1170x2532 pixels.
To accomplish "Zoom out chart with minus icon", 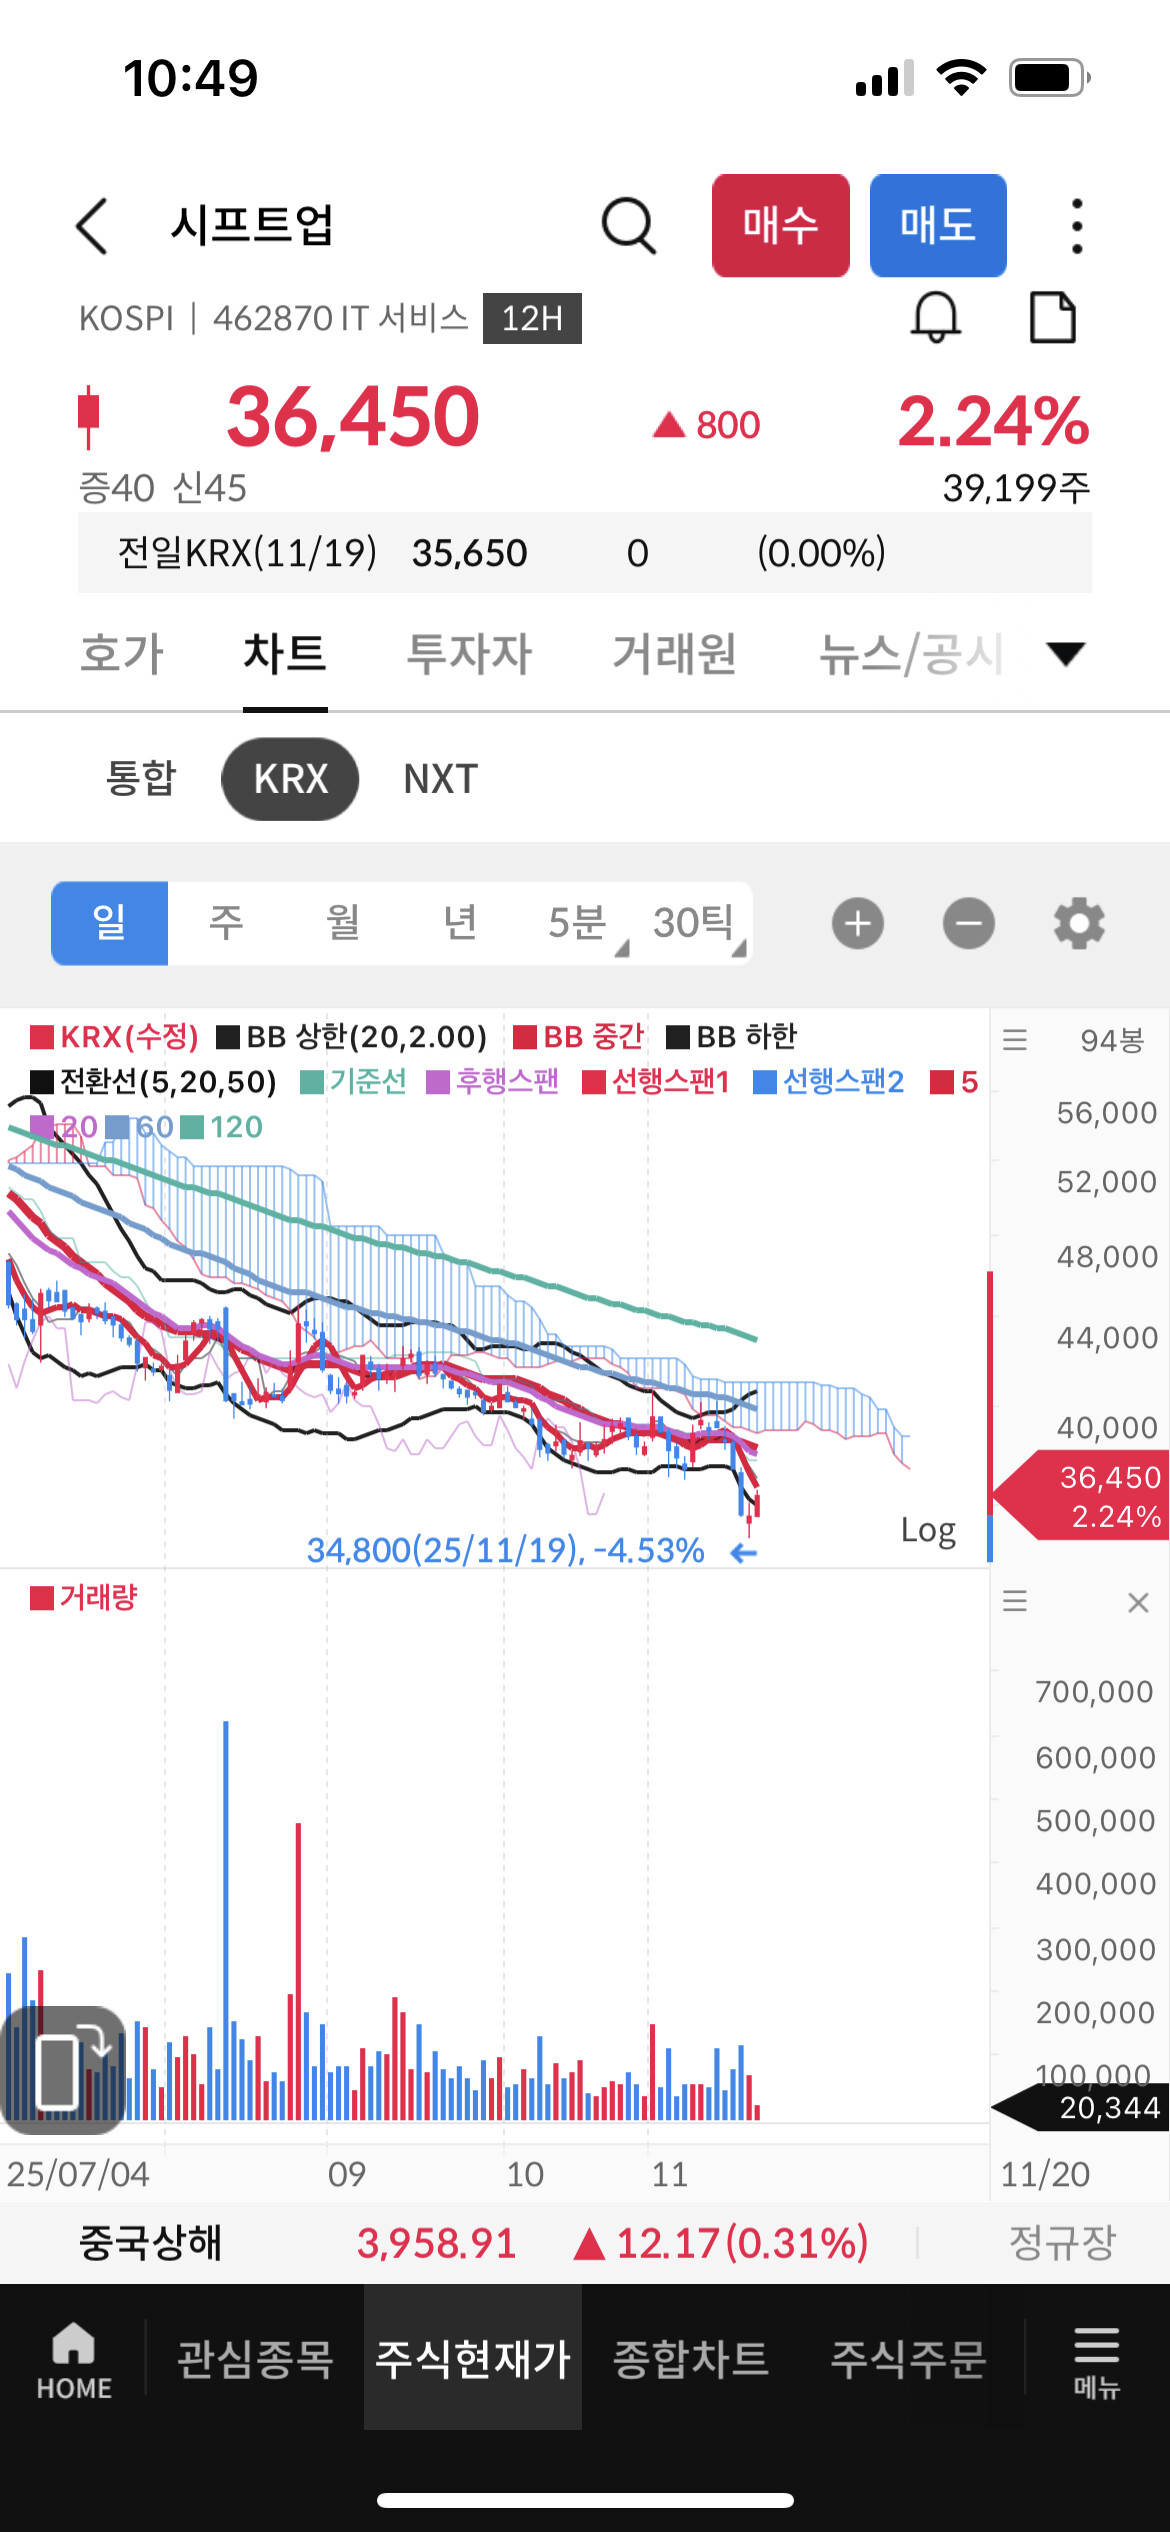I will [969, 923].
